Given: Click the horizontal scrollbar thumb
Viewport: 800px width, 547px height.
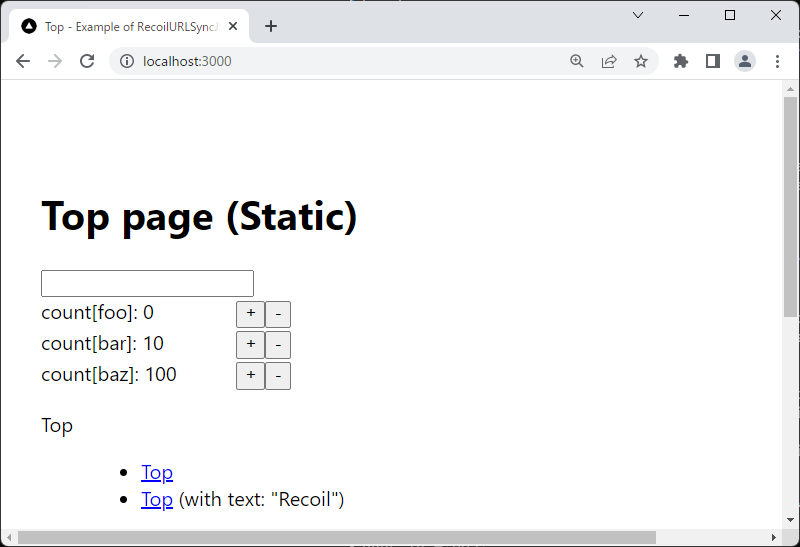Looking at the screenshot, I should click(x=337, y=537).
